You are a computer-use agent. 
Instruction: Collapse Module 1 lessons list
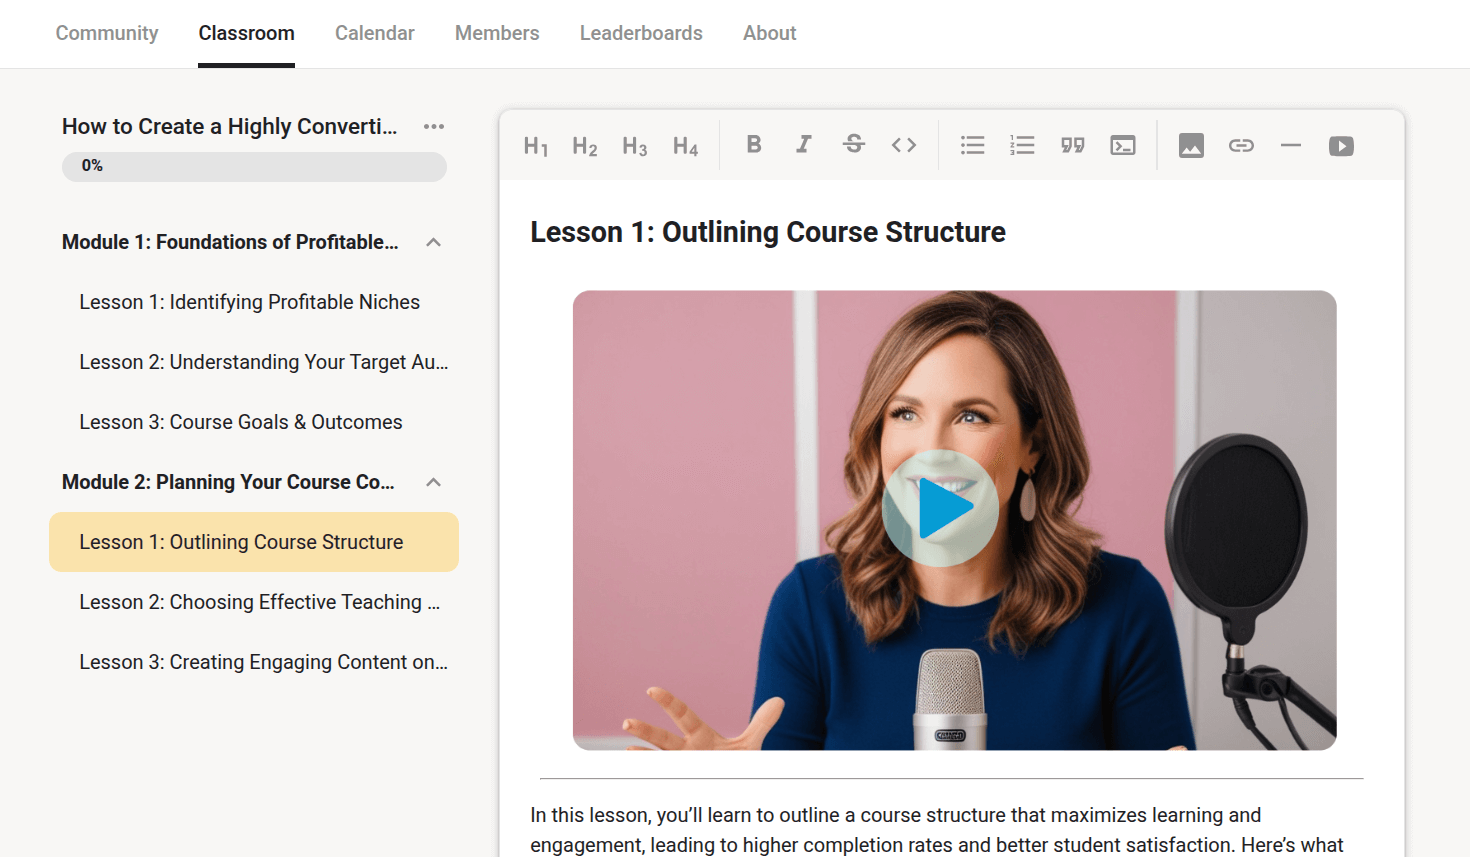coord(433,242)
